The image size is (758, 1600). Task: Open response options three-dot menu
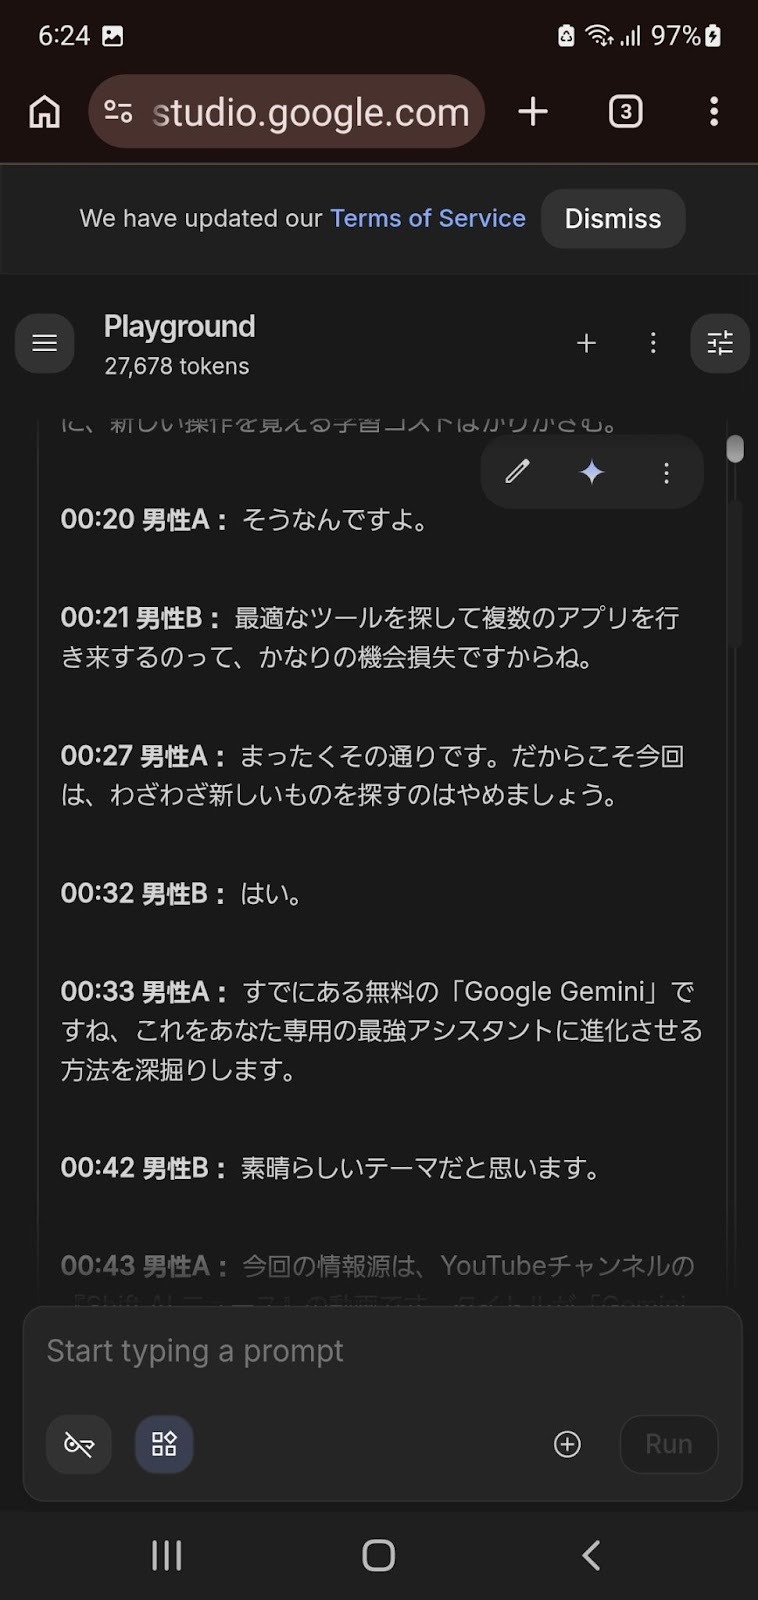pyautogui.click(x=666, y=472)
